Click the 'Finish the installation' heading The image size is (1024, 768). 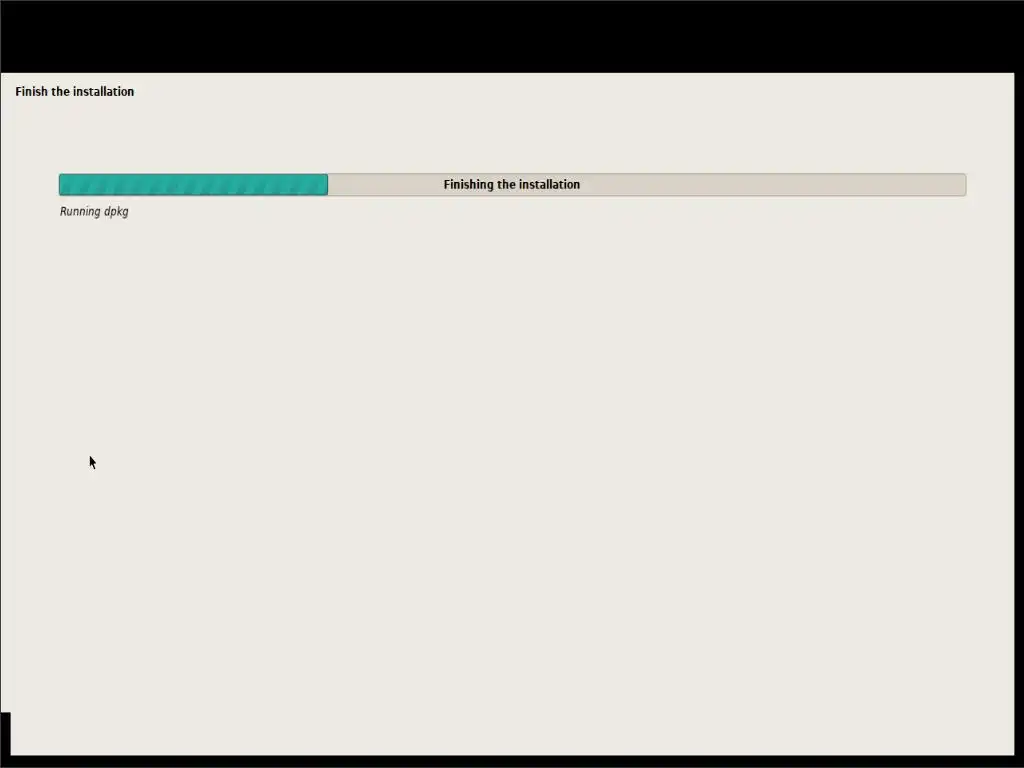click(74, 91)
